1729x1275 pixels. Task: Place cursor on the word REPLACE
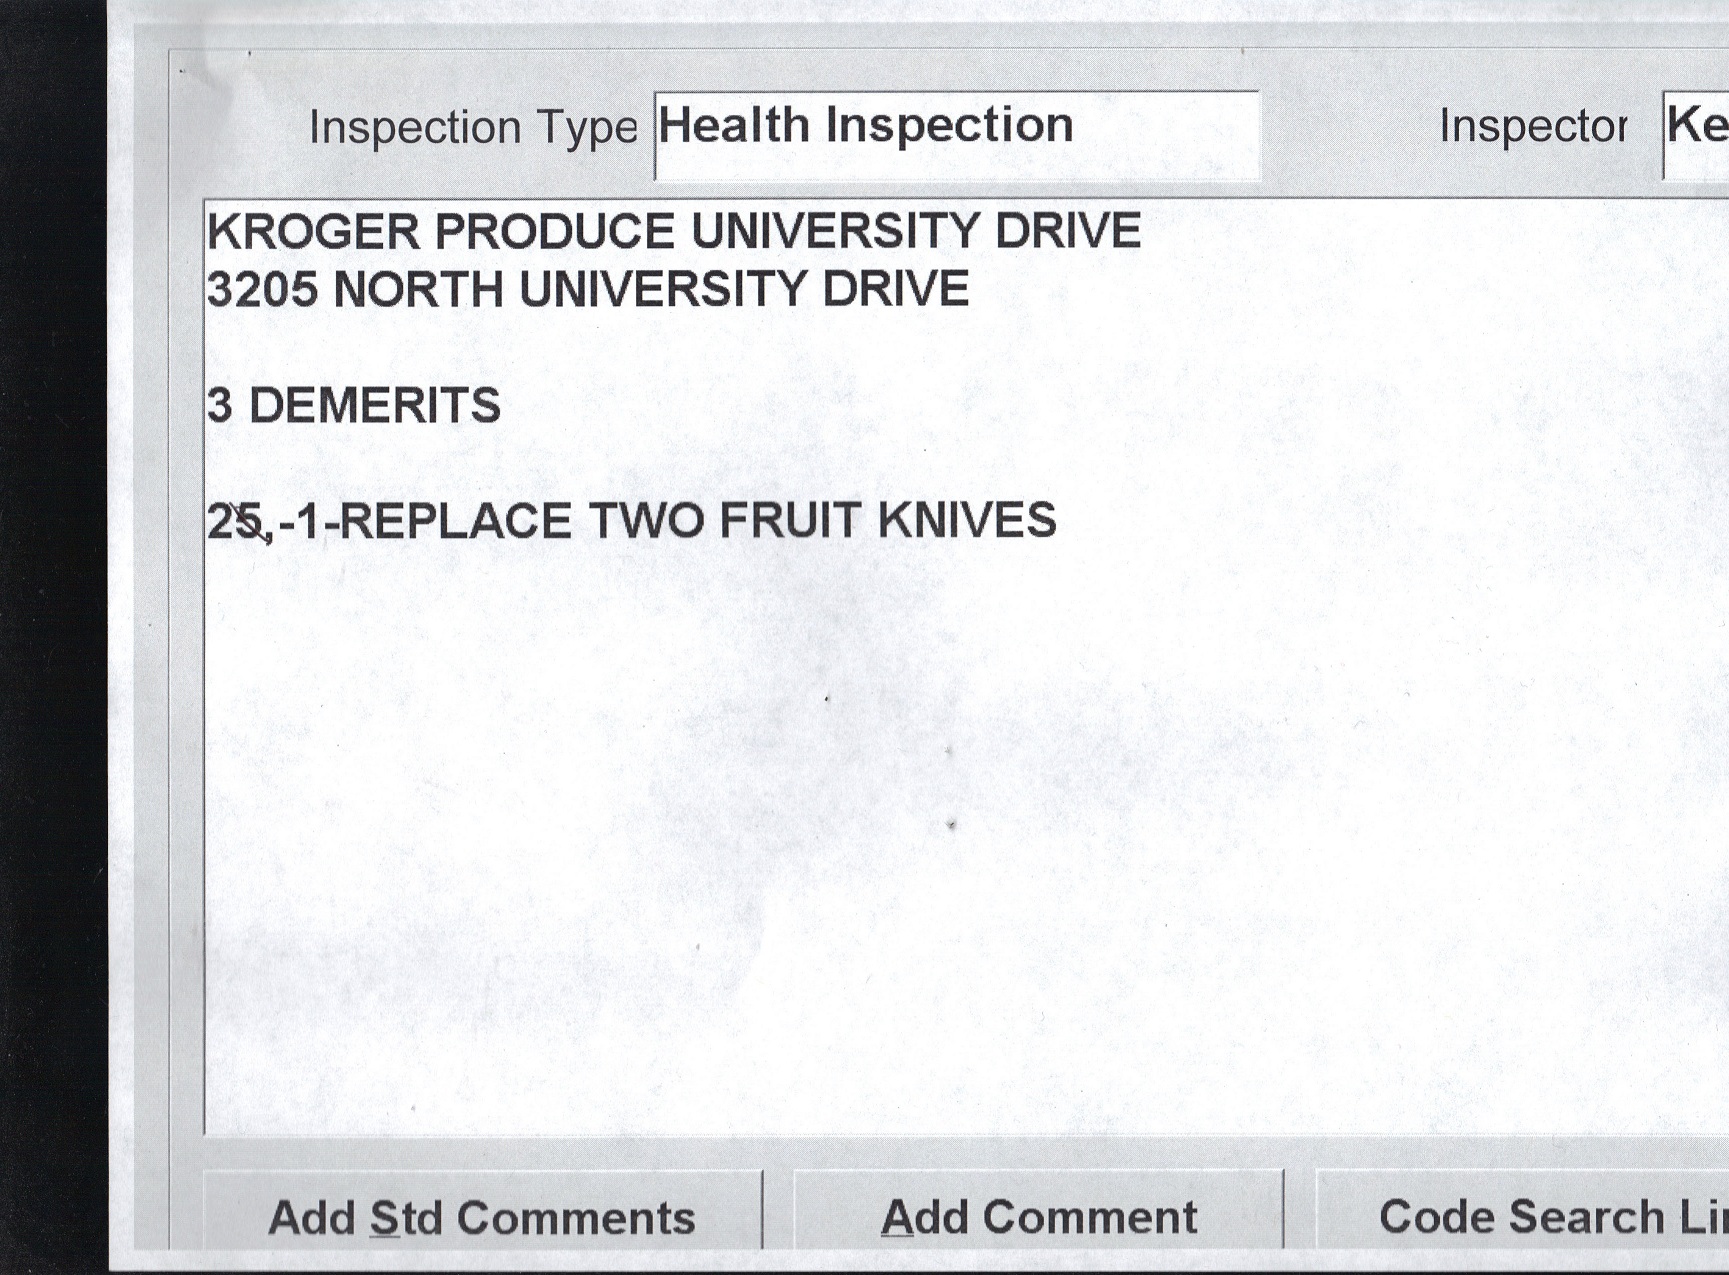point(456,522)
